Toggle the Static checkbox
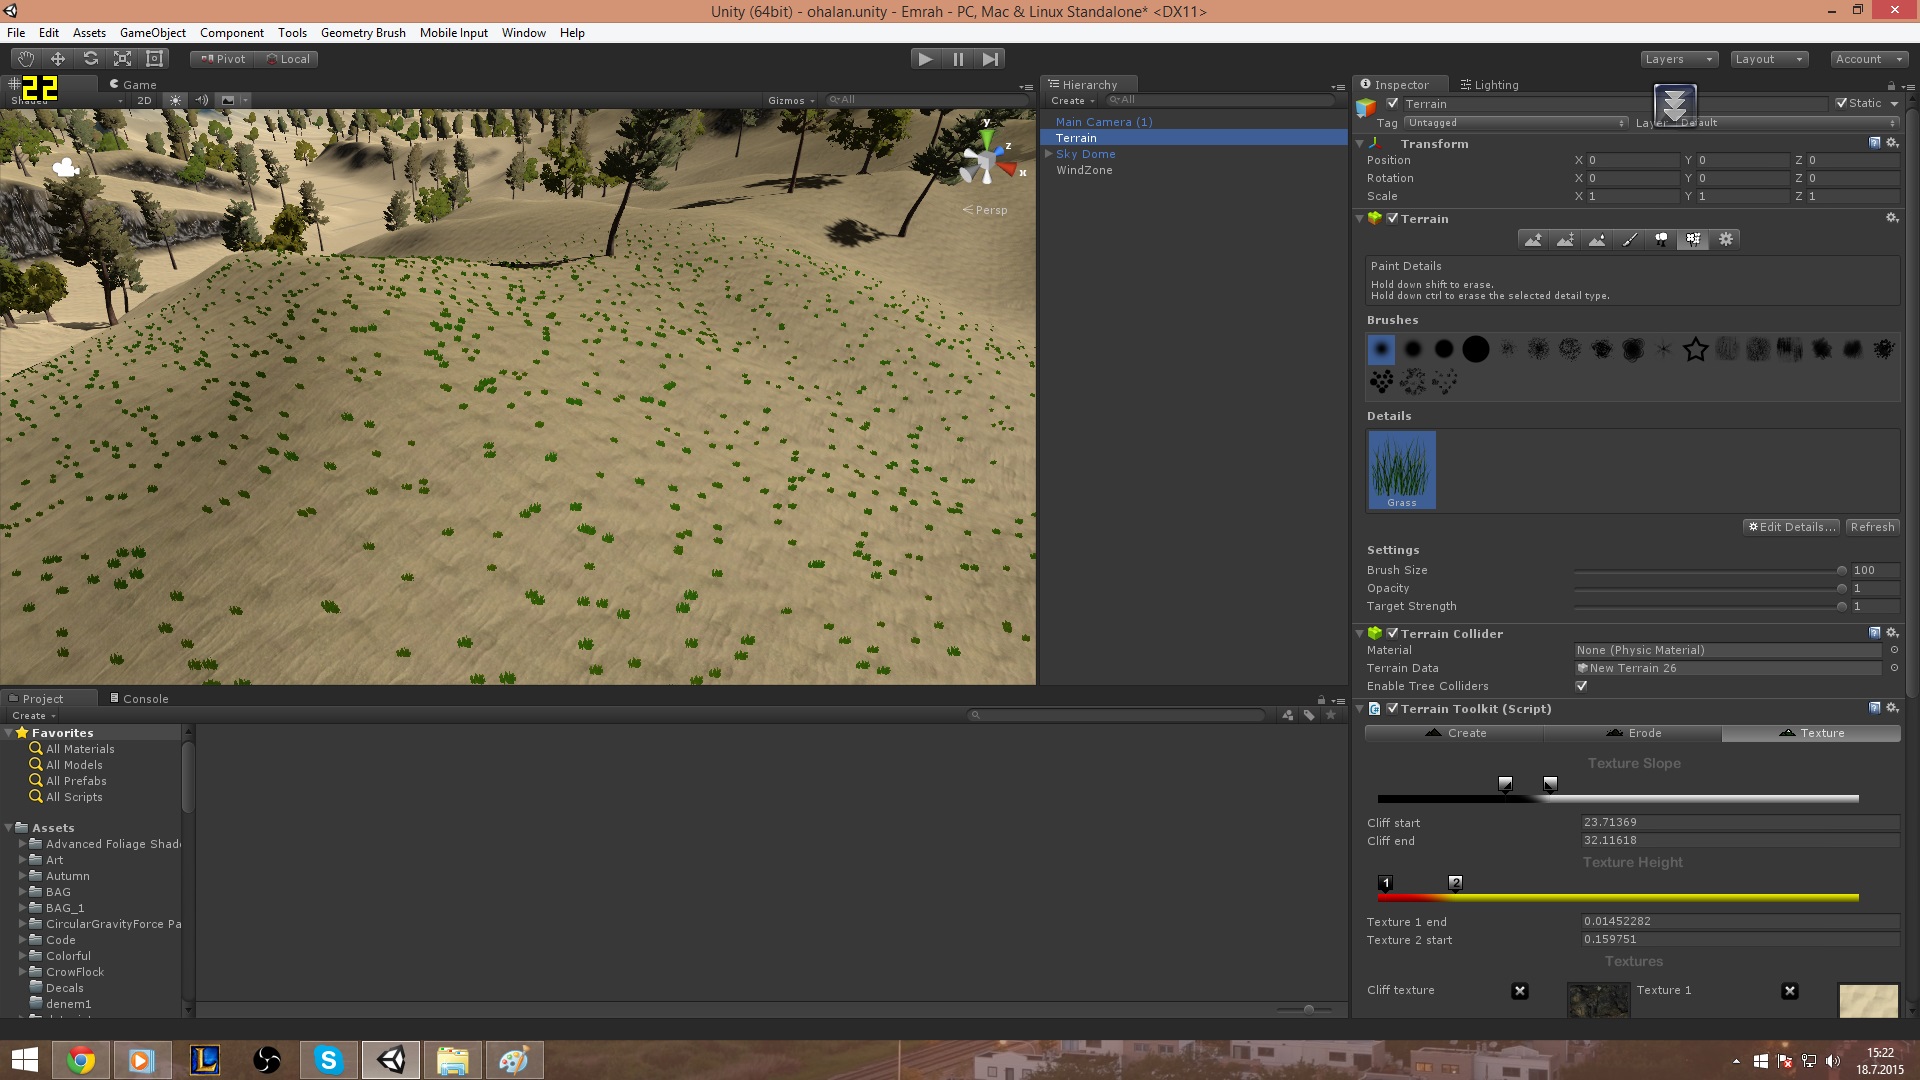The height and width of the screenshot is (1080, 1920). 1842,103
